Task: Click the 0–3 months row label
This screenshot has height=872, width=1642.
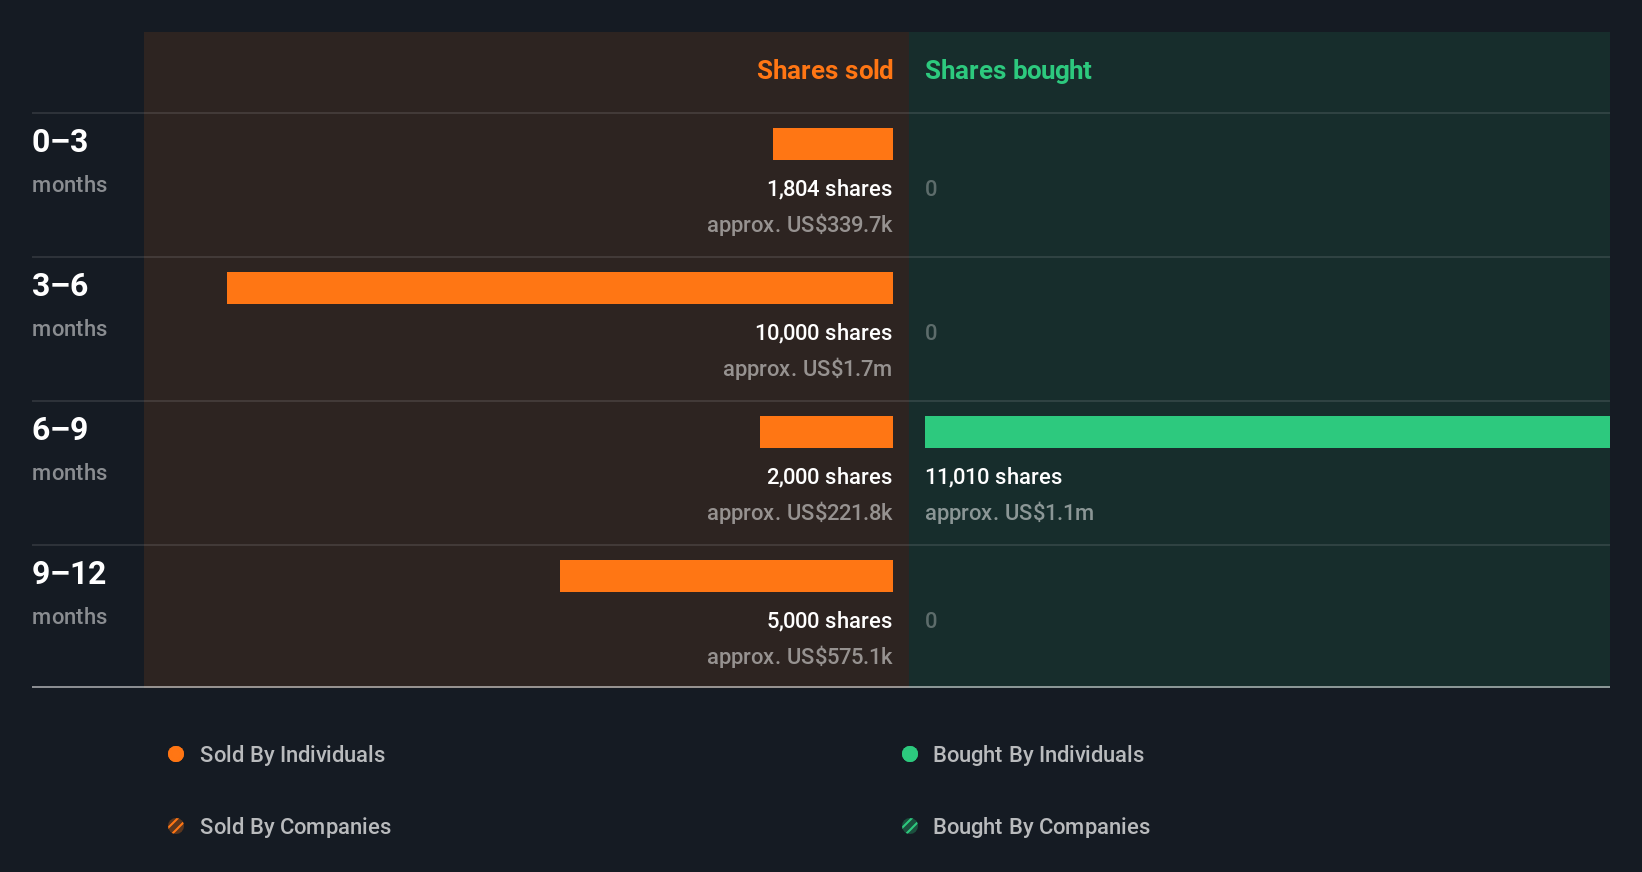Action: [x=69, y=160]
